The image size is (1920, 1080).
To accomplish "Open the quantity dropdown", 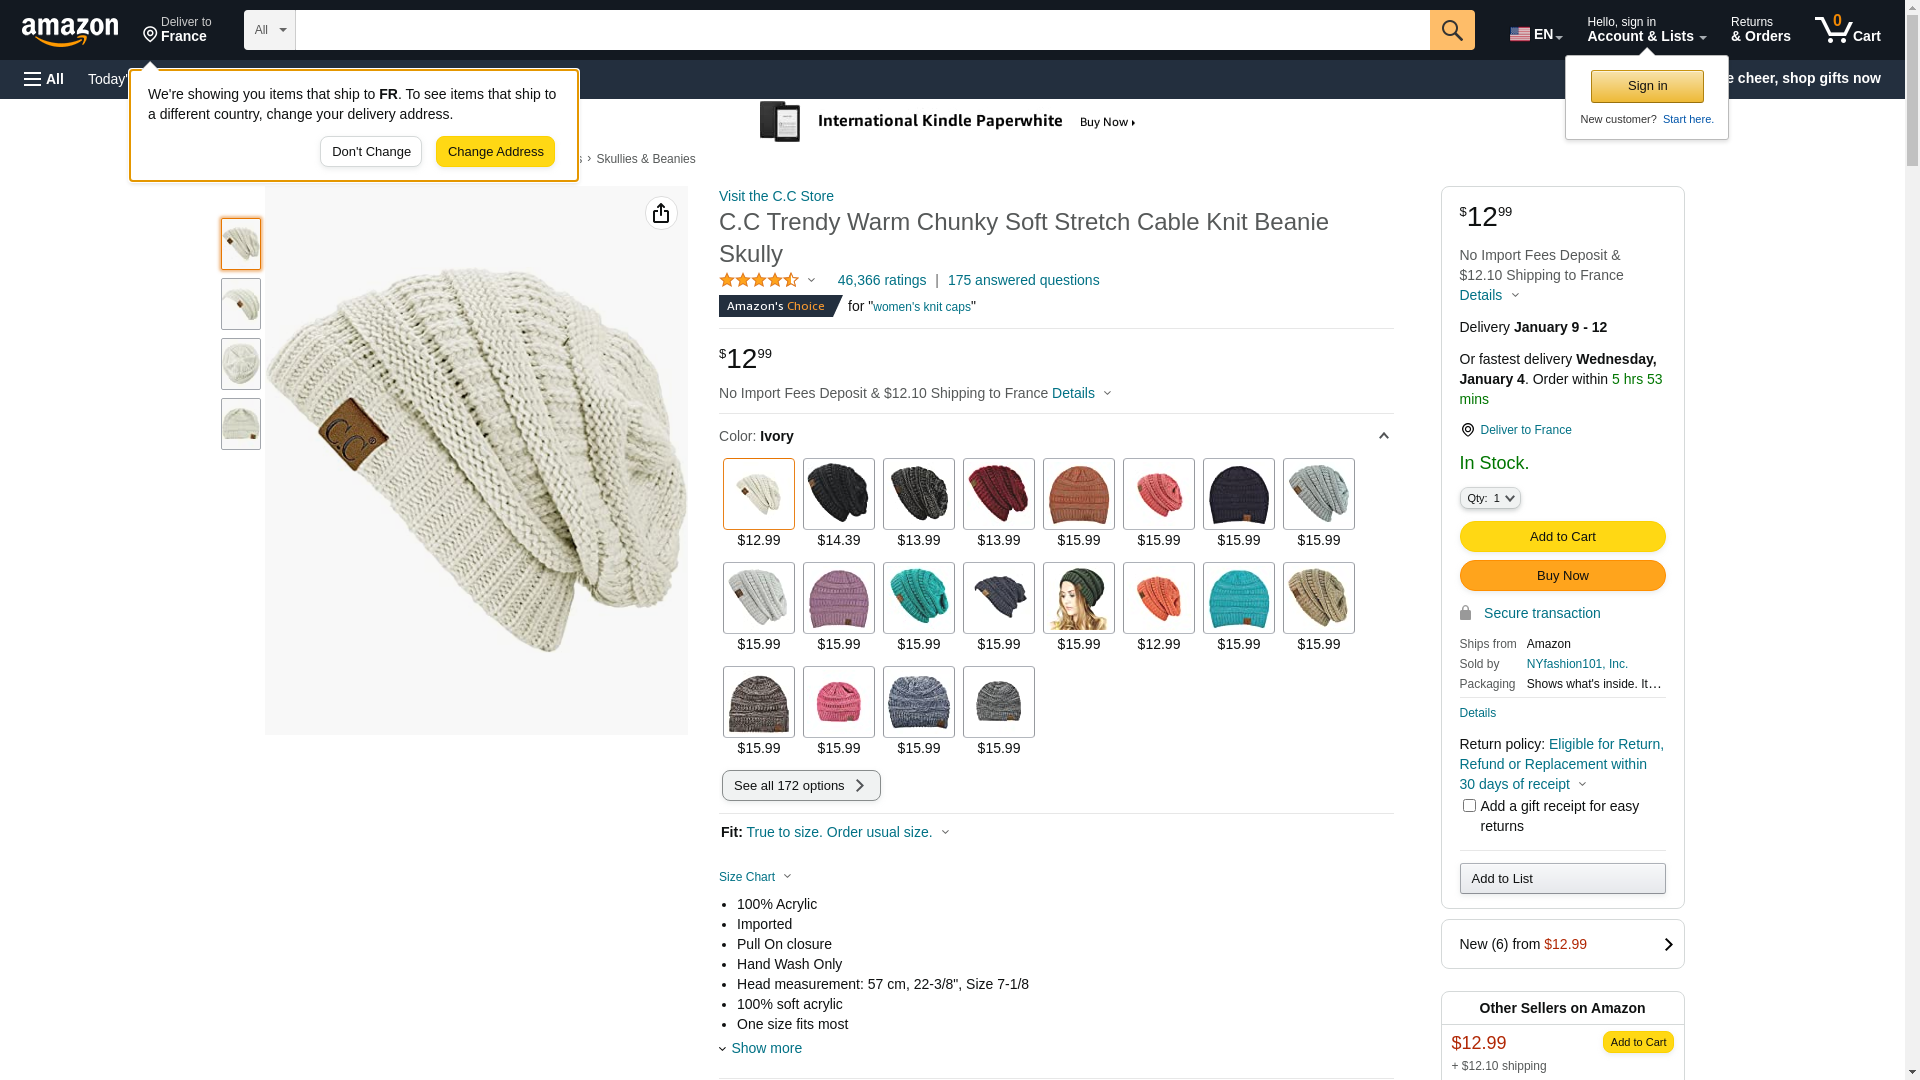I will tap(1490, 498).
